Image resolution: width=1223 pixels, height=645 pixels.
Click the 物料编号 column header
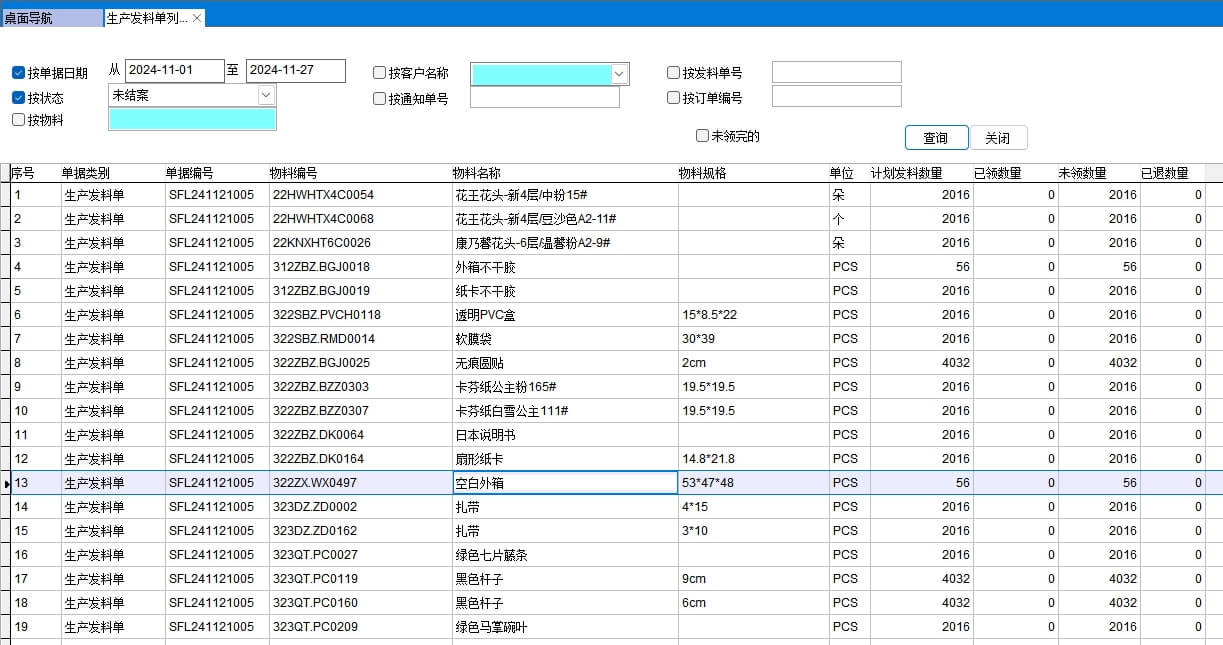tap(294, 173)
